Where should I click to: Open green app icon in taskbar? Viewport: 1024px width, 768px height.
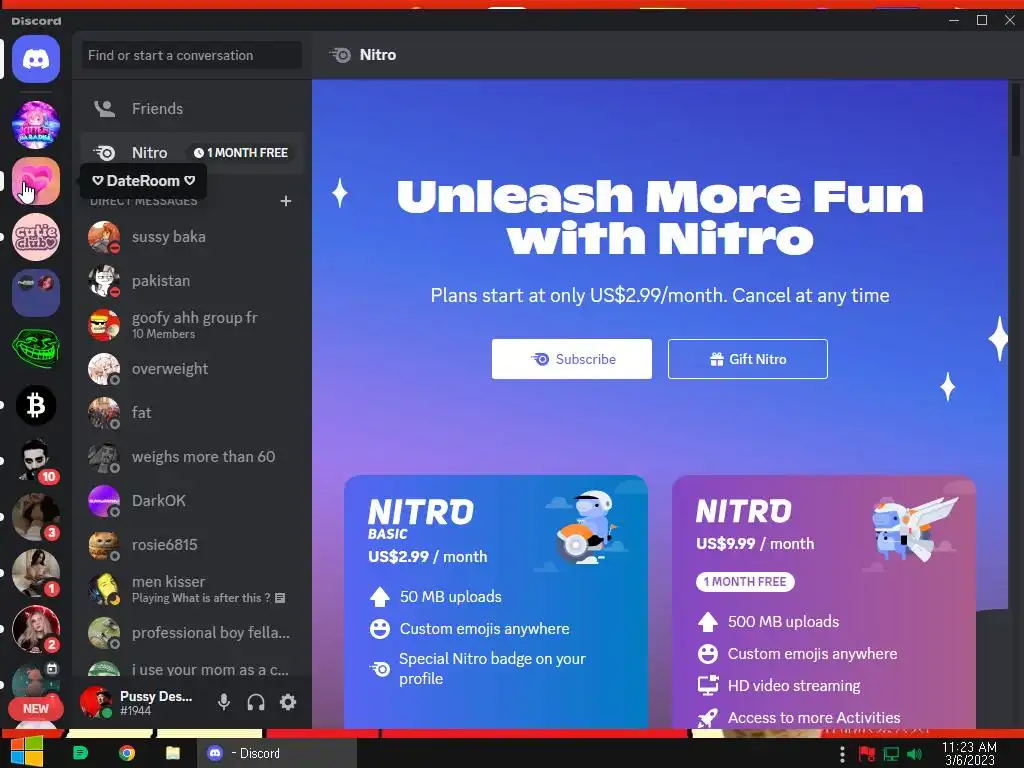tap(80, 753)
